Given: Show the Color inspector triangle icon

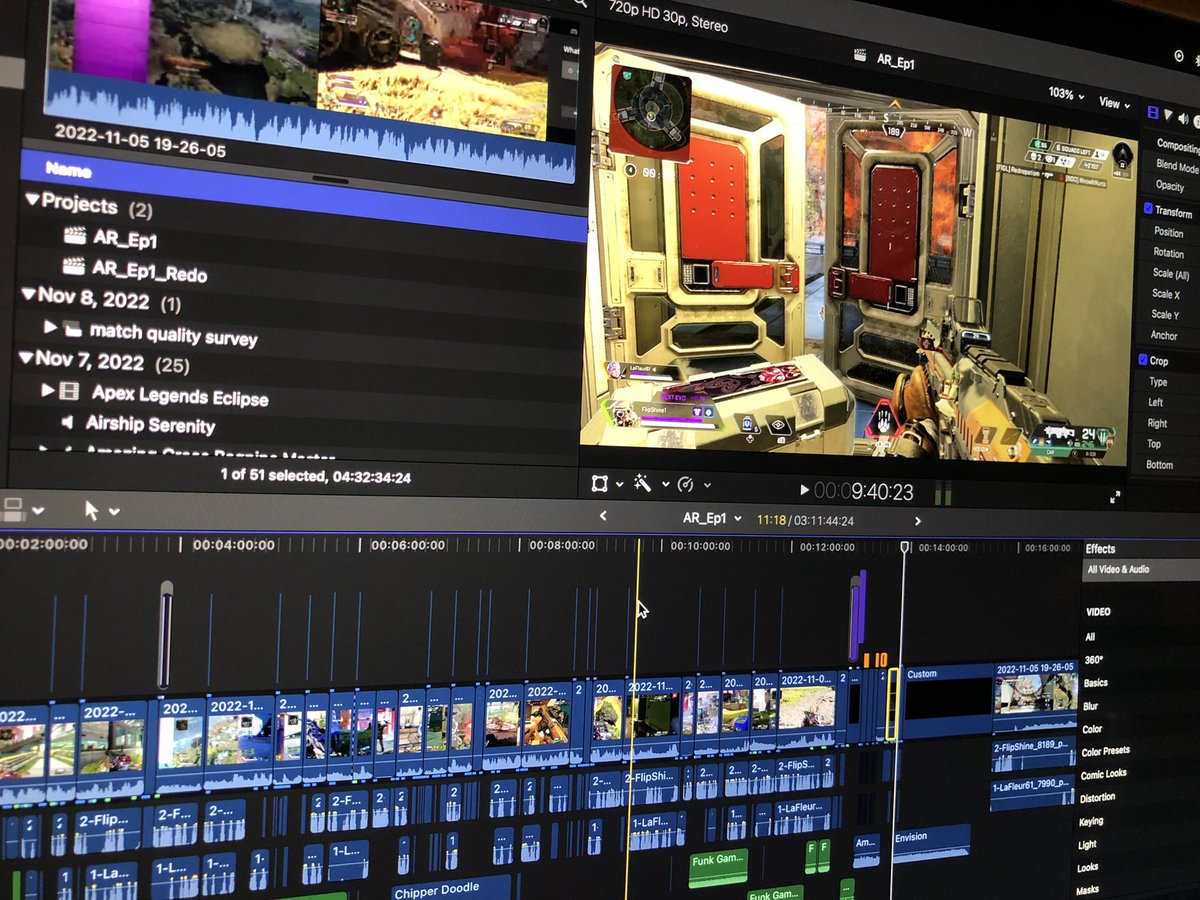Looking at the screenshot, I should click(x=1167, y=114).
